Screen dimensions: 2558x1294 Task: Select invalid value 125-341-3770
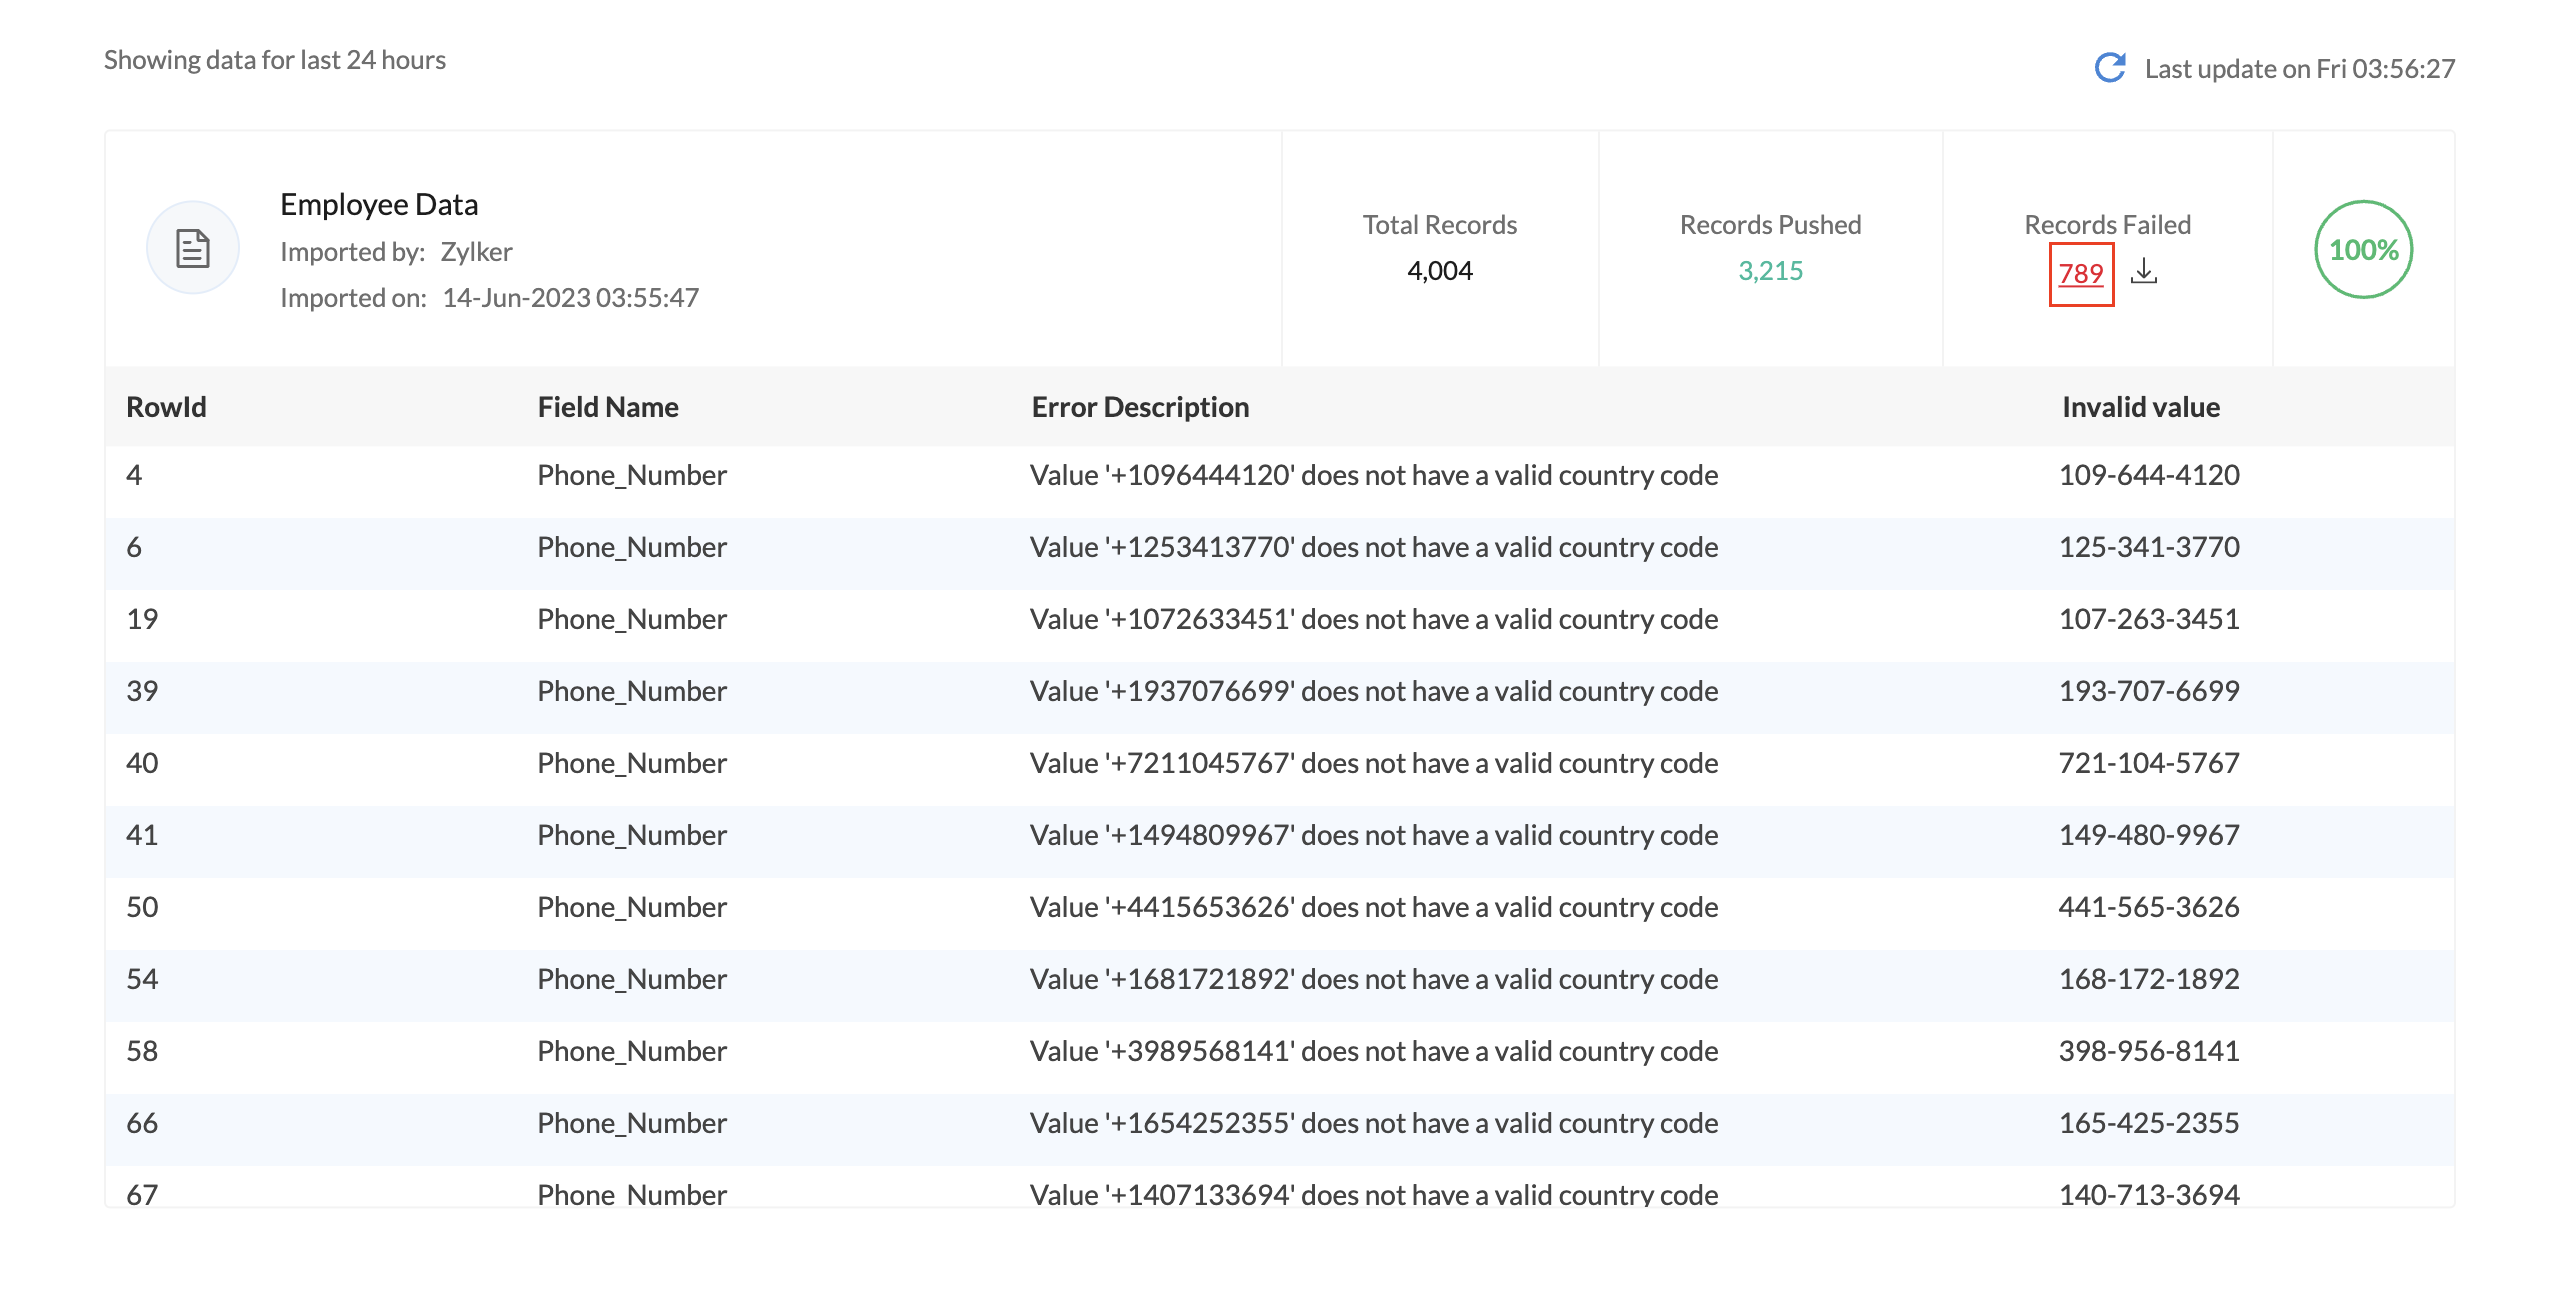click(x=2148, y=547)
